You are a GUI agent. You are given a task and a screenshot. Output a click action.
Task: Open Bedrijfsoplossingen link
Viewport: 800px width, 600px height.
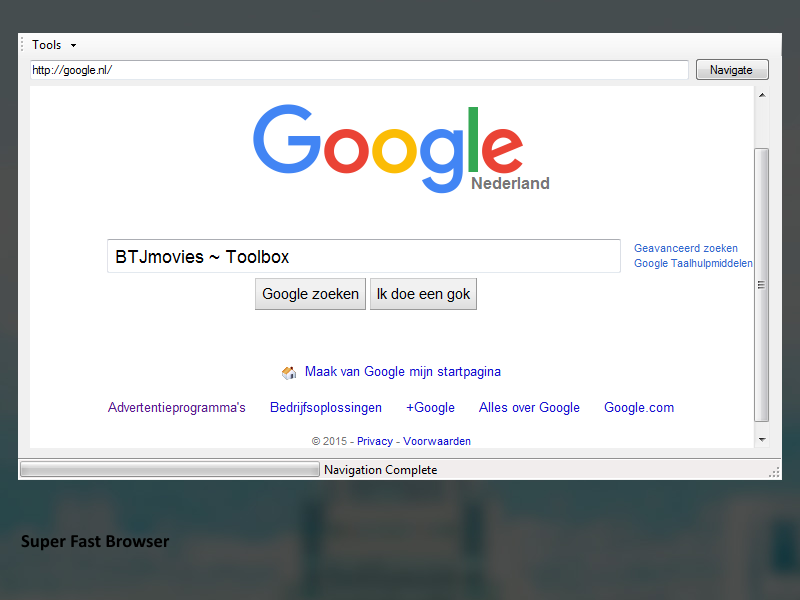[326, 408]
